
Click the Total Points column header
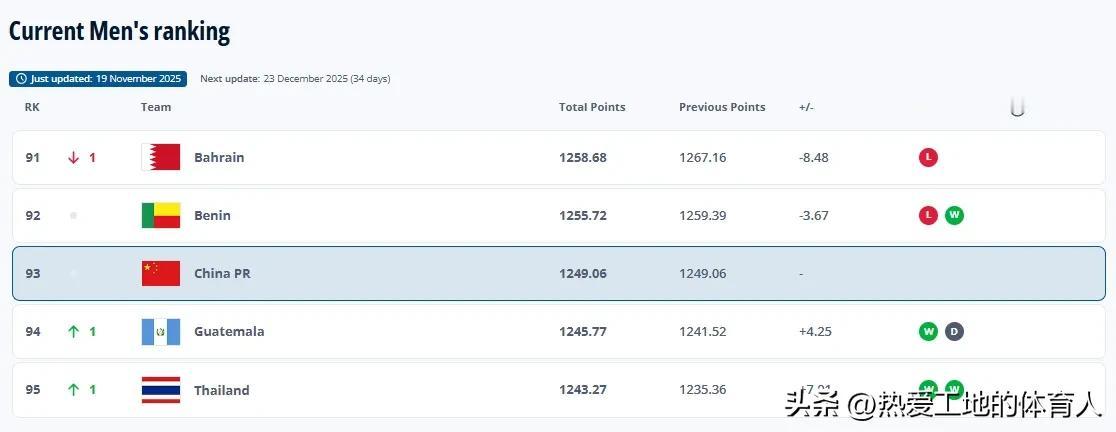click(x=592, y=107)
